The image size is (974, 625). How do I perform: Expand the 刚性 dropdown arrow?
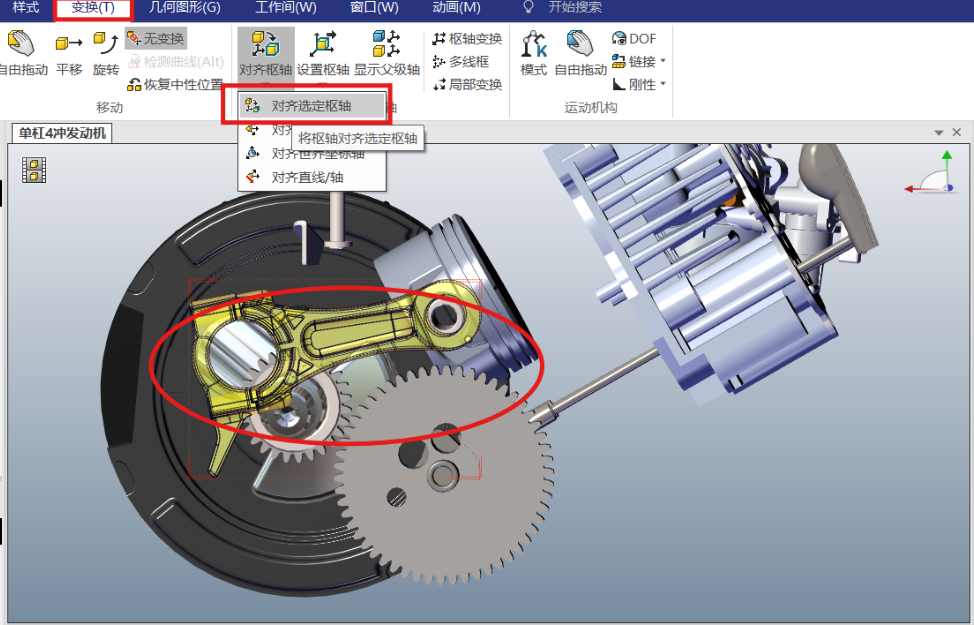coord(663,84)
